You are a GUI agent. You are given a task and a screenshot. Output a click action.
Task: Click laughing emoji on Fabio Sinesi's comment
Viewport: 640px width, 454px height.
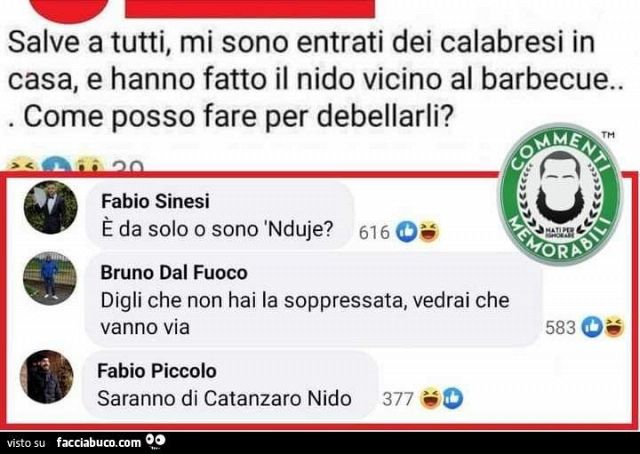coord(429,231)
